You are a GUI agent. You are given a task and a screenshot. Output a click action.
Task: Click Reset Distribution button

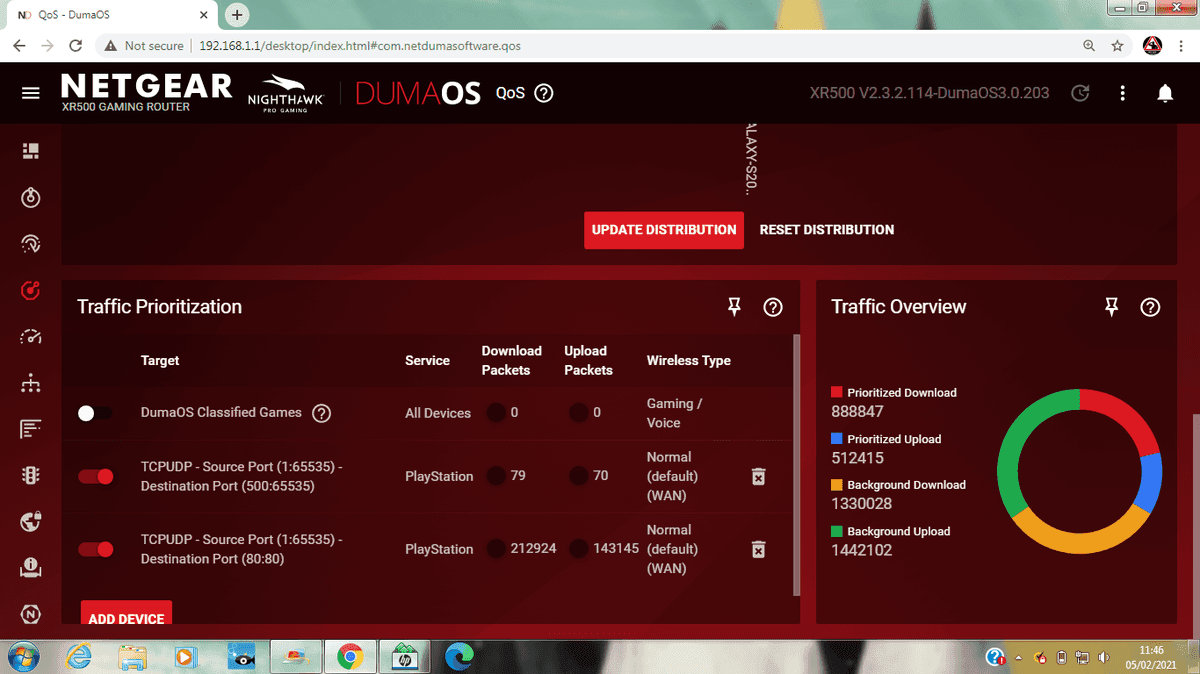click(827, 229)
